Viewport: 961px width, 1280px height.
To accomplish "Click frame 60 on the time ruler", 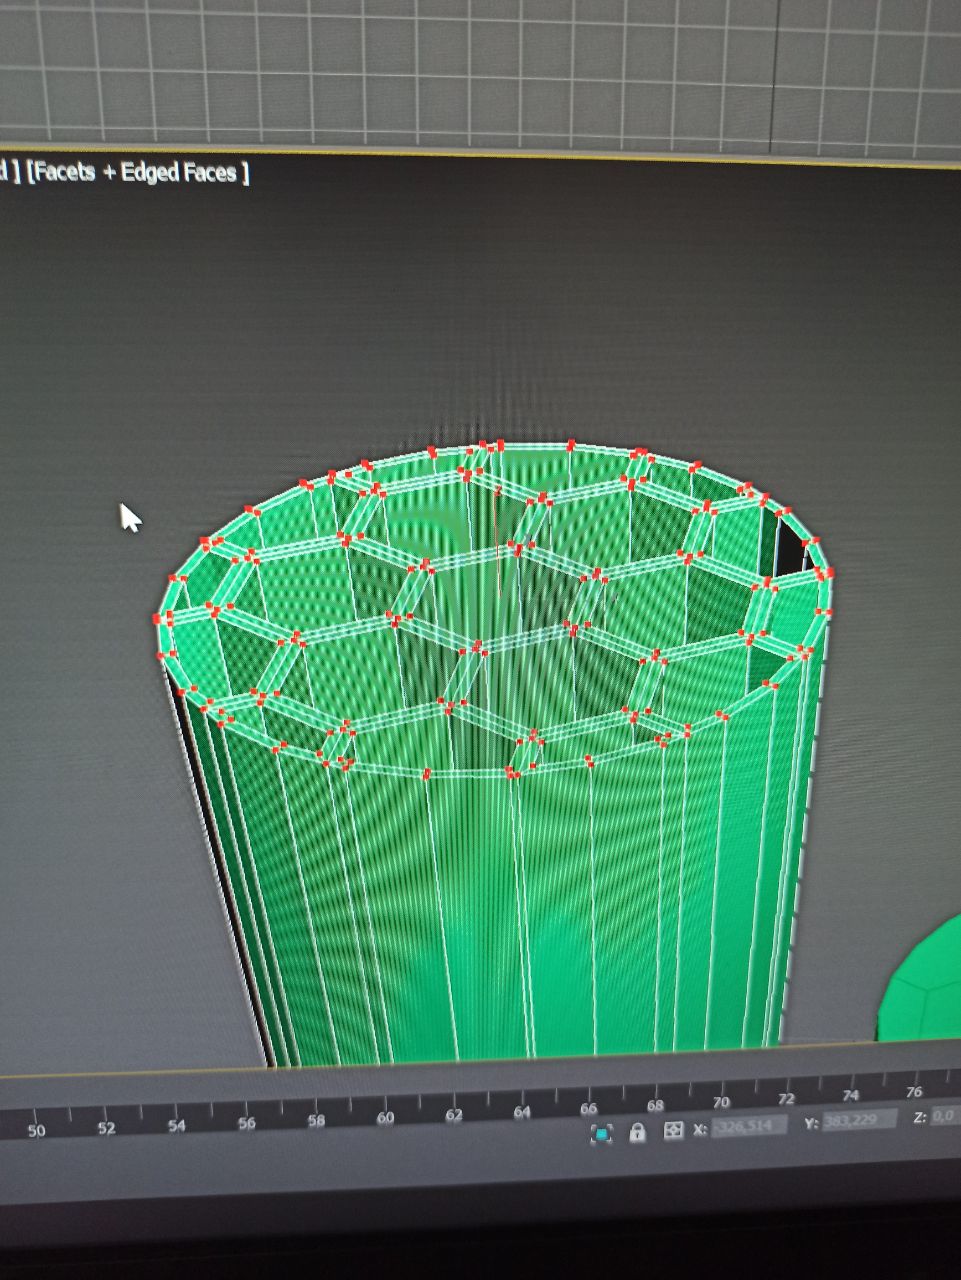I will click(x=385, y=1119).
